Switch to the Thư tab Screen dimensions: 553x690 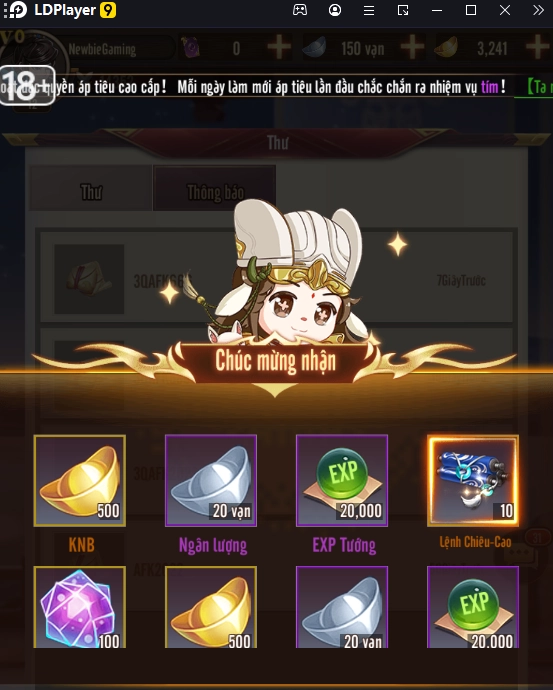(91, 188)
